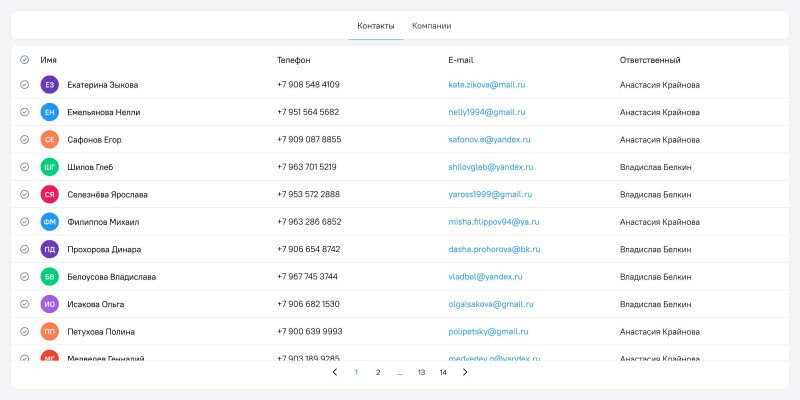Tick the checkbox for Прохорова Динара
This screenshot has width=800, height=400.
tap(24, 249)
